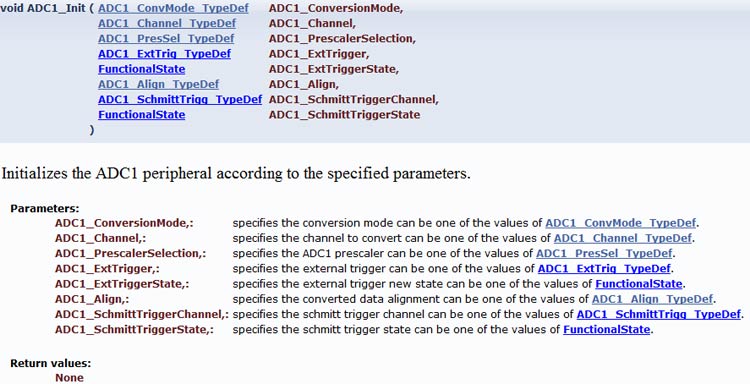Click FunctionalState link beside ADC1_SchmittTriggerState in signature
750x384 pixels.
point(142,115)
